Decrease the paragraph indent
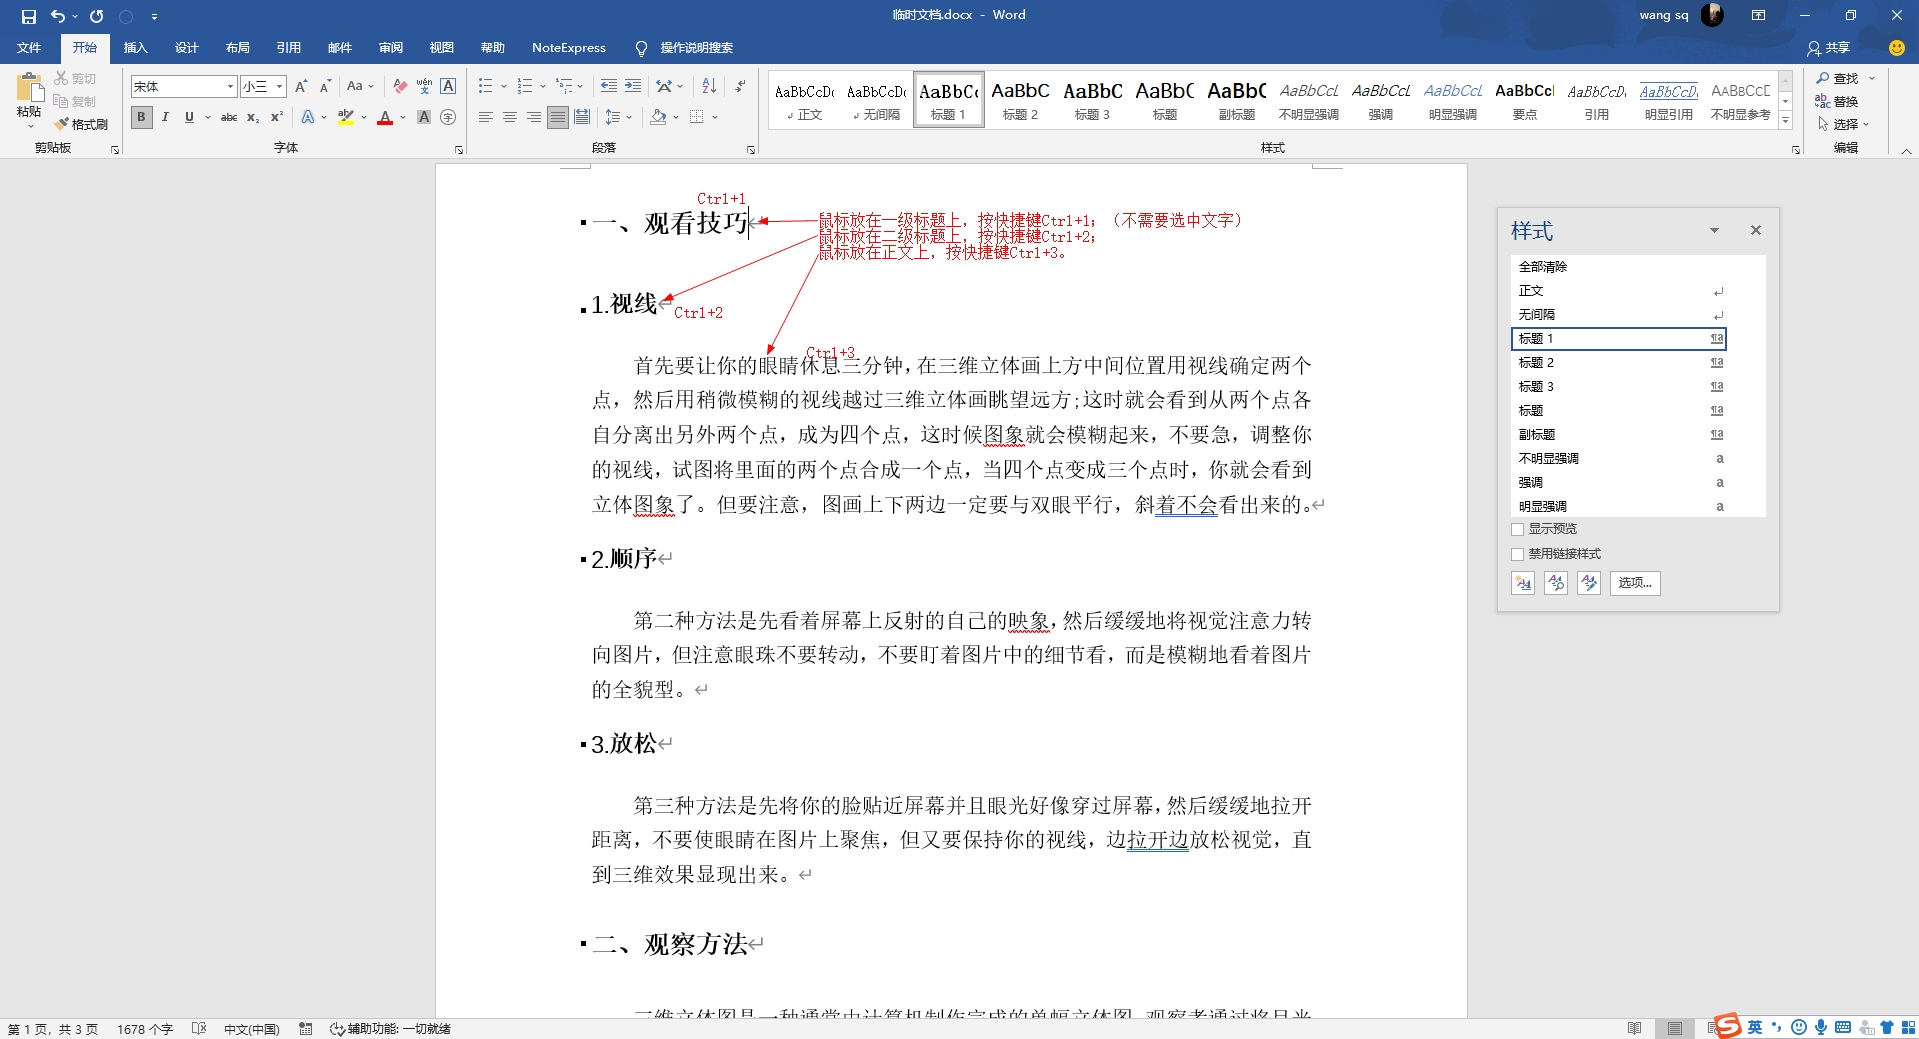1919x1039 pixels. tap(609, 86)
